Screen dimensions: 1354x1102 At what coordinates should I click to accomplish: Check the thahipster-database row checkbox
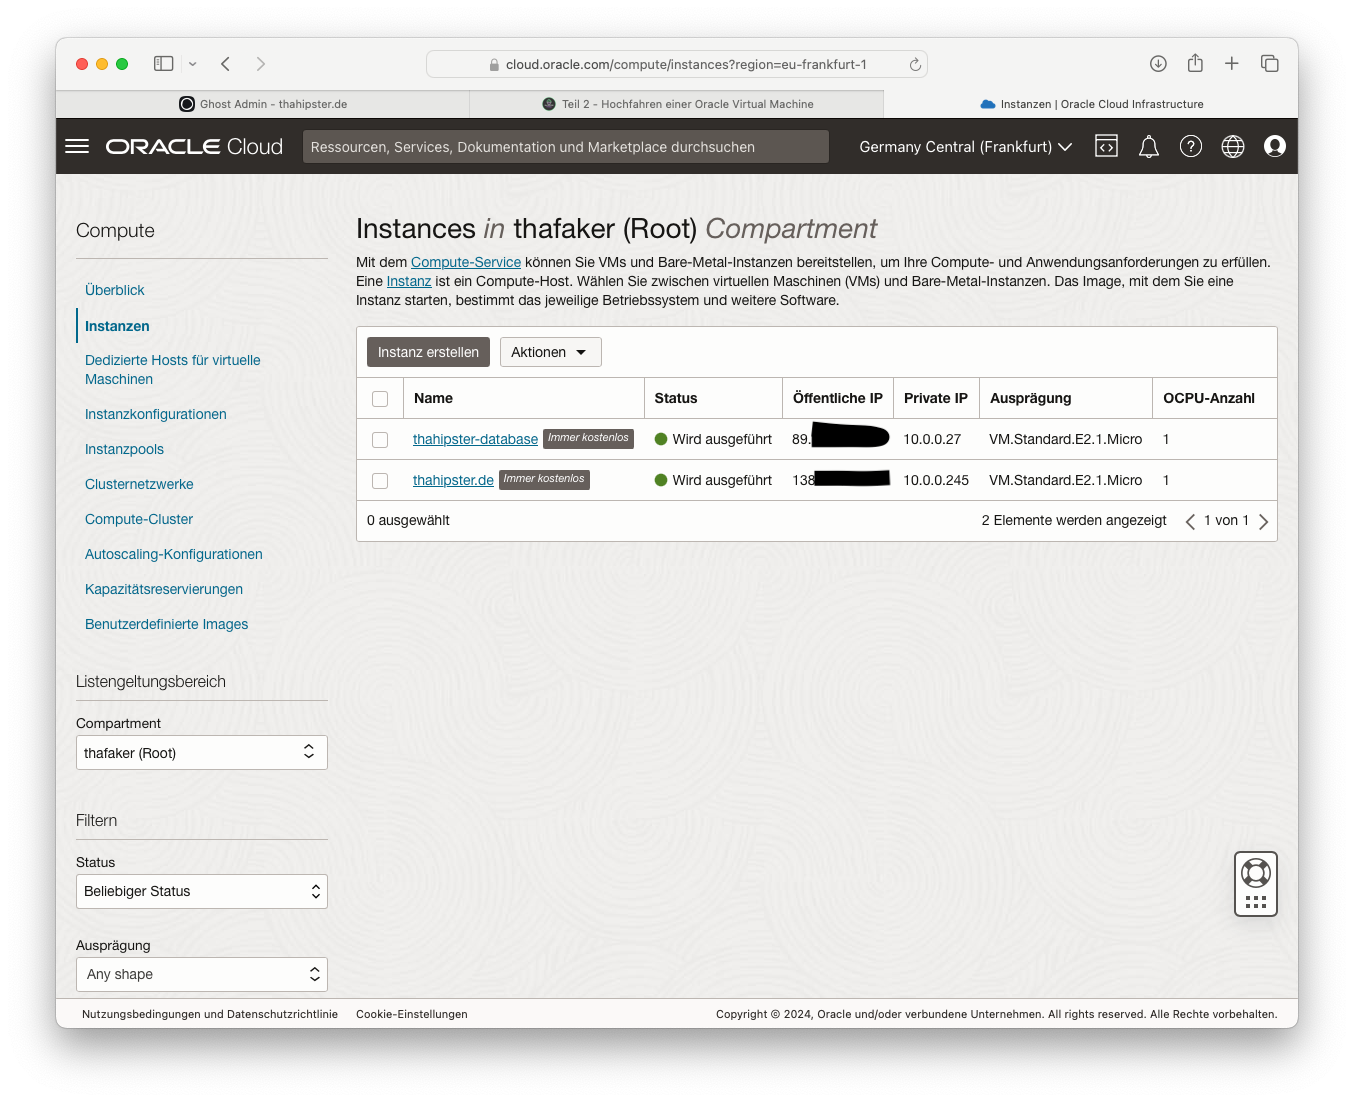(380, 440)
